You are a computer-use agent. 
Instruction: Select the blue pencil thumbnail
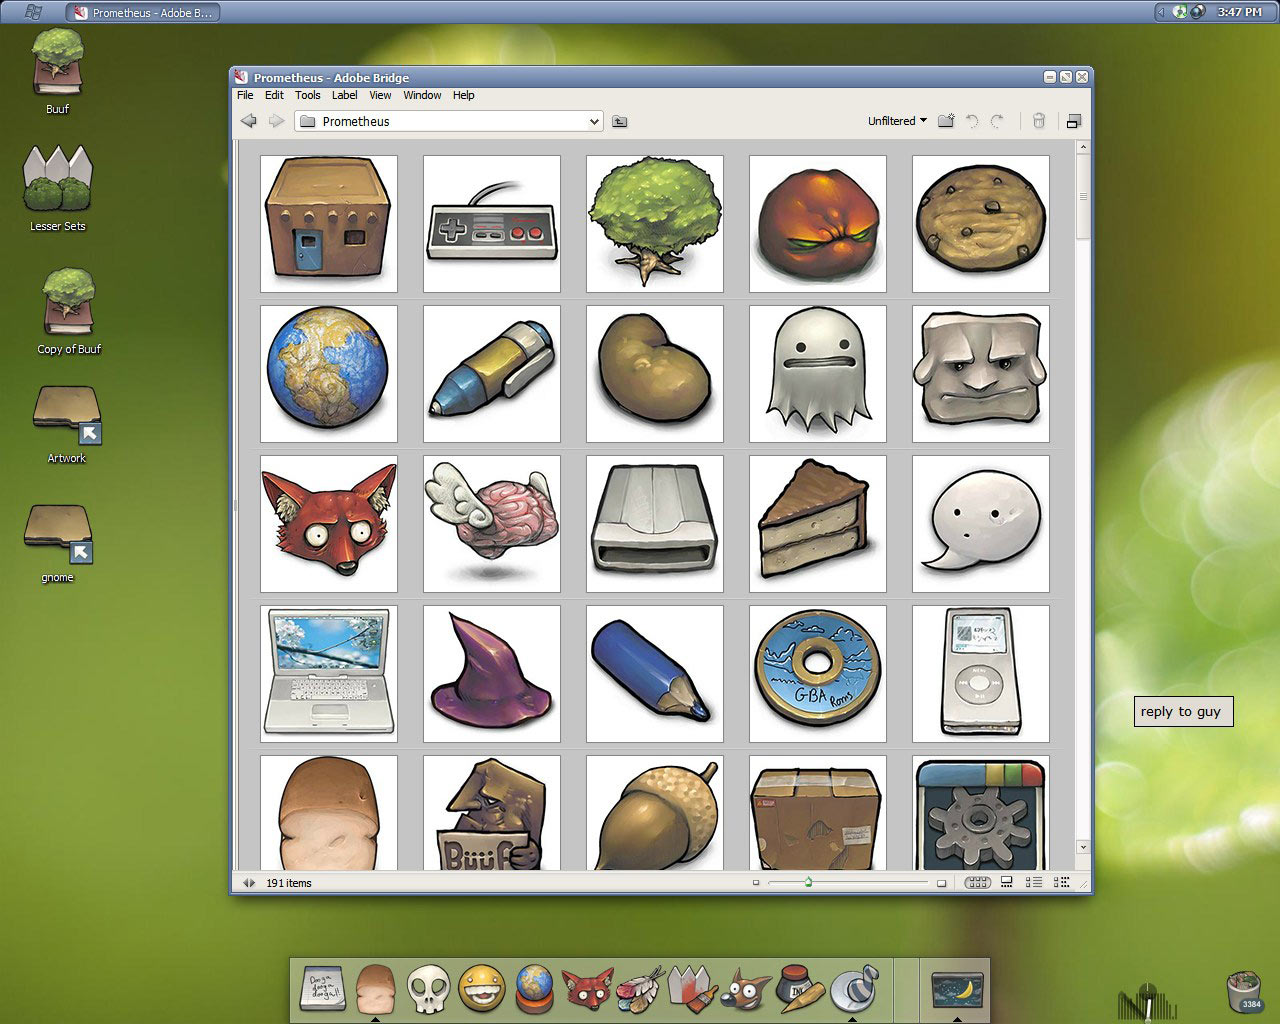point(655,674)
